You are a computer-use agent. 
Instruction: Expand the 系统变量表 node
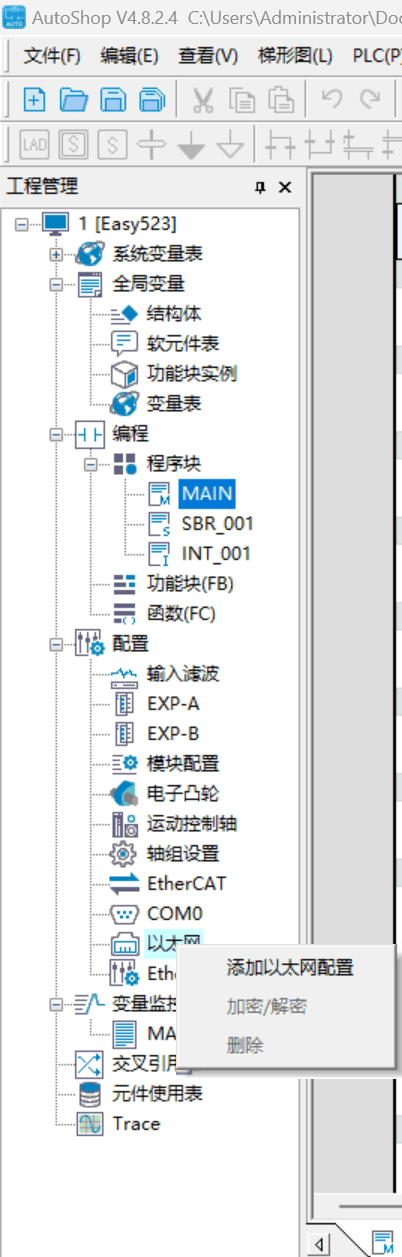click(x=55, y=254)
